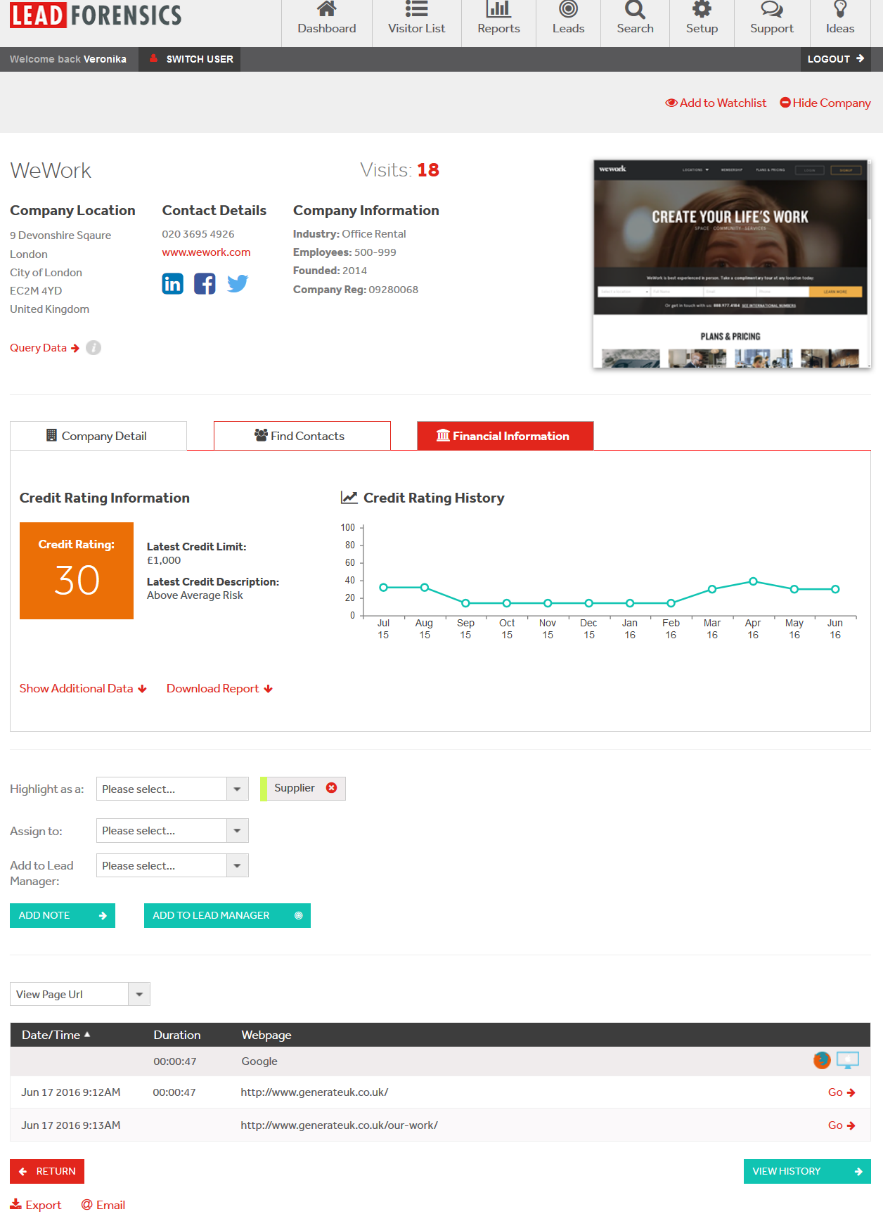
Task: Click the WeWork company name heading
Action: pos(51,170)
